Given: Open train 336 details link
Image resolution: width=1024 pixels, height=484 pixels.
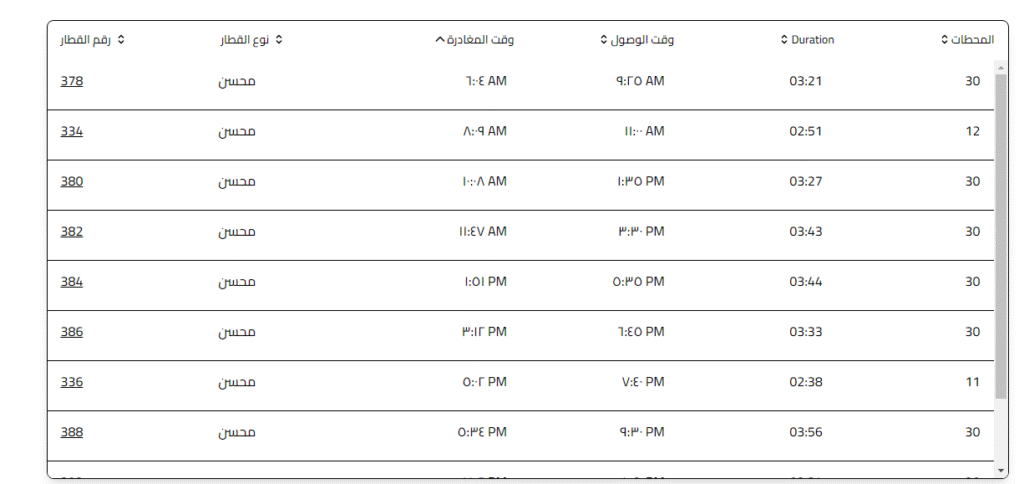Looking at the screenshot, I should coord(71,382).
